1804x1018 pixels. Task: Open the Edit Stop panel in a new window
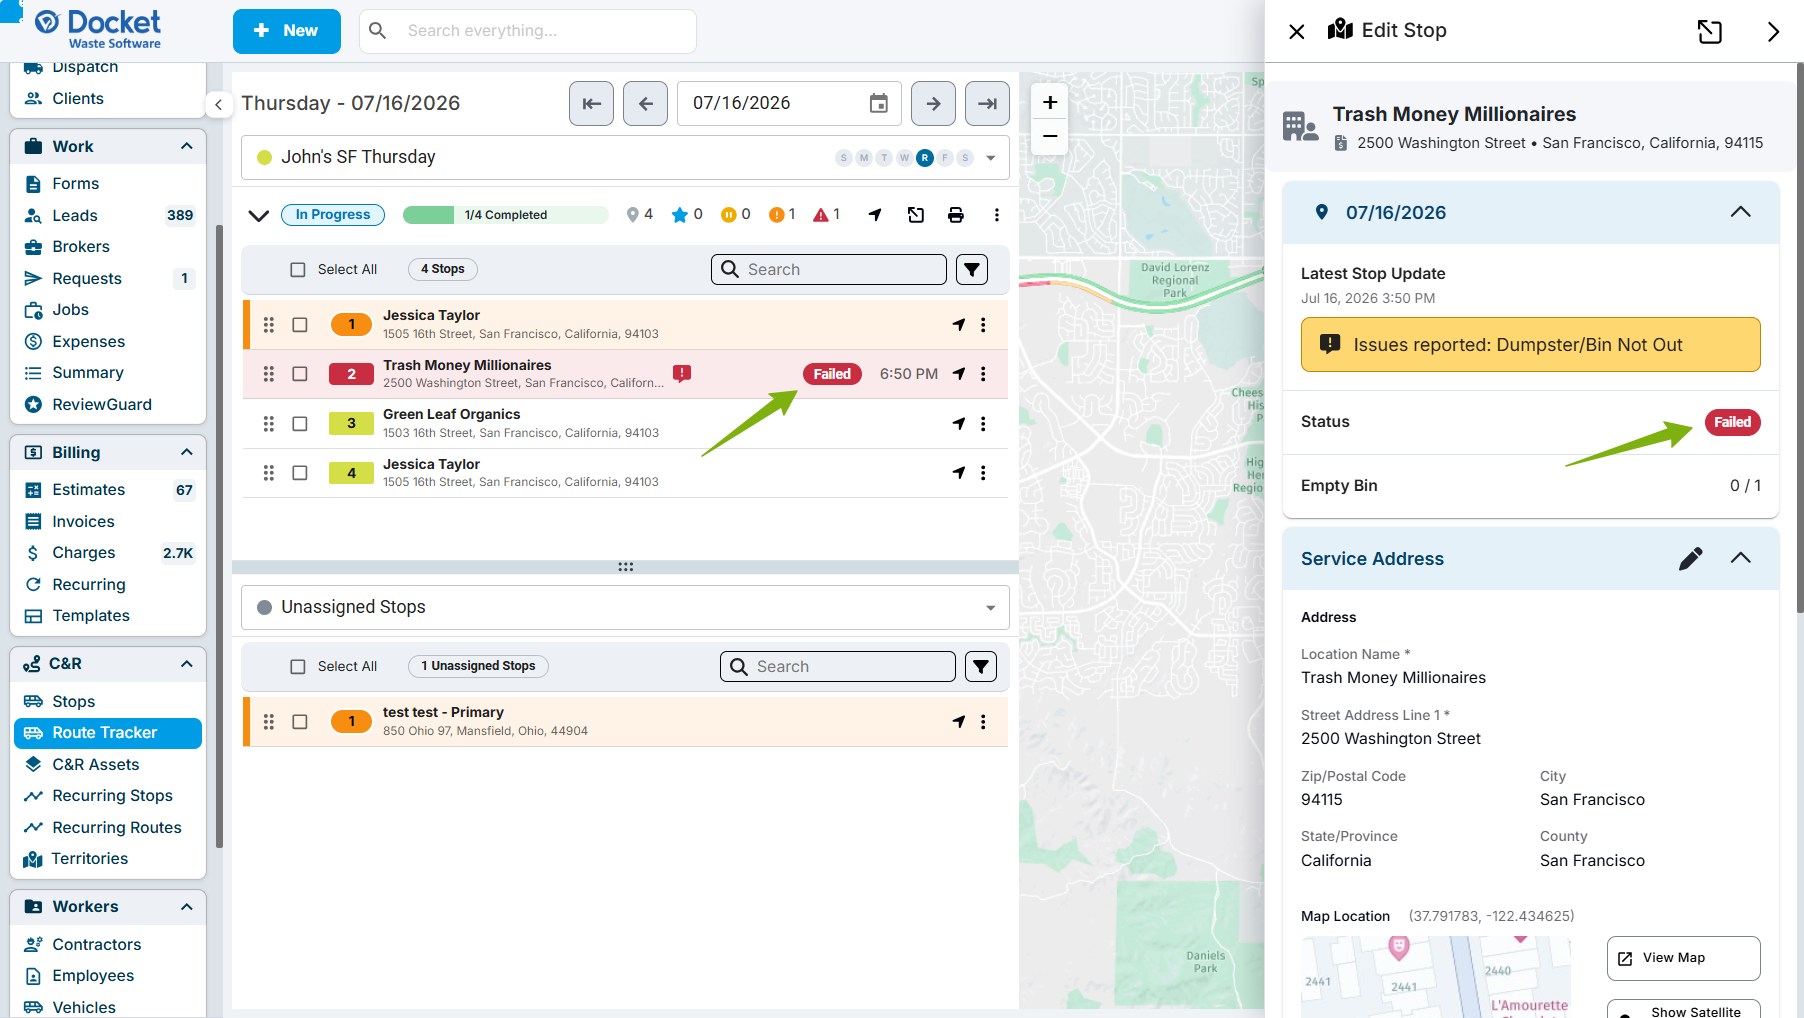tap(1710, 32)
